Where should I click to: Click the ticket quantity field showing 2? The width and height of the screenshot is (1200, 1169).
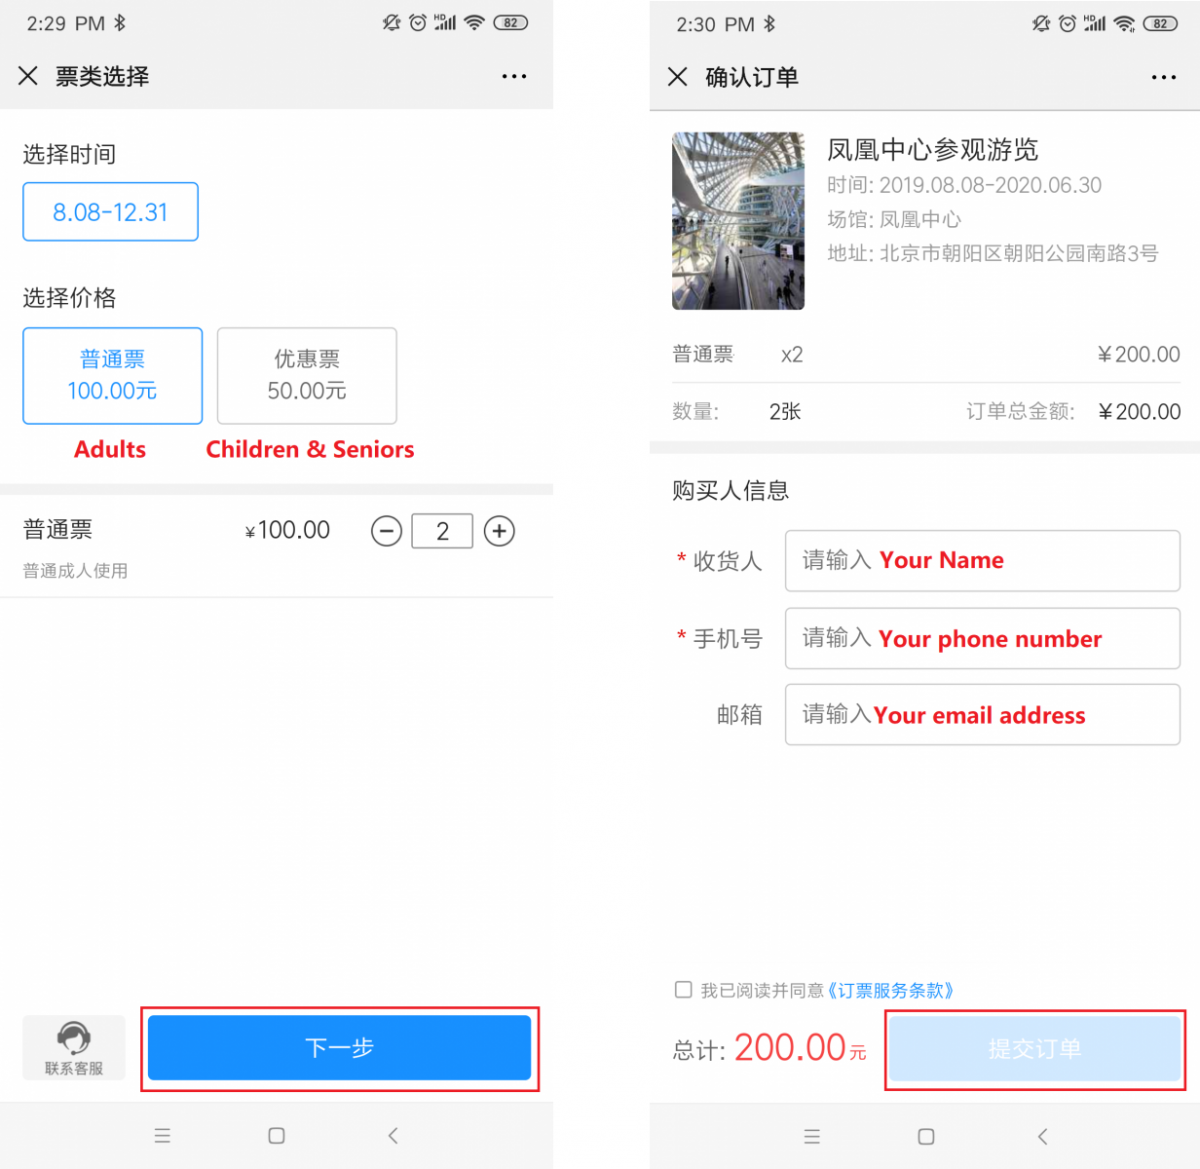click(x=442, y=531)
